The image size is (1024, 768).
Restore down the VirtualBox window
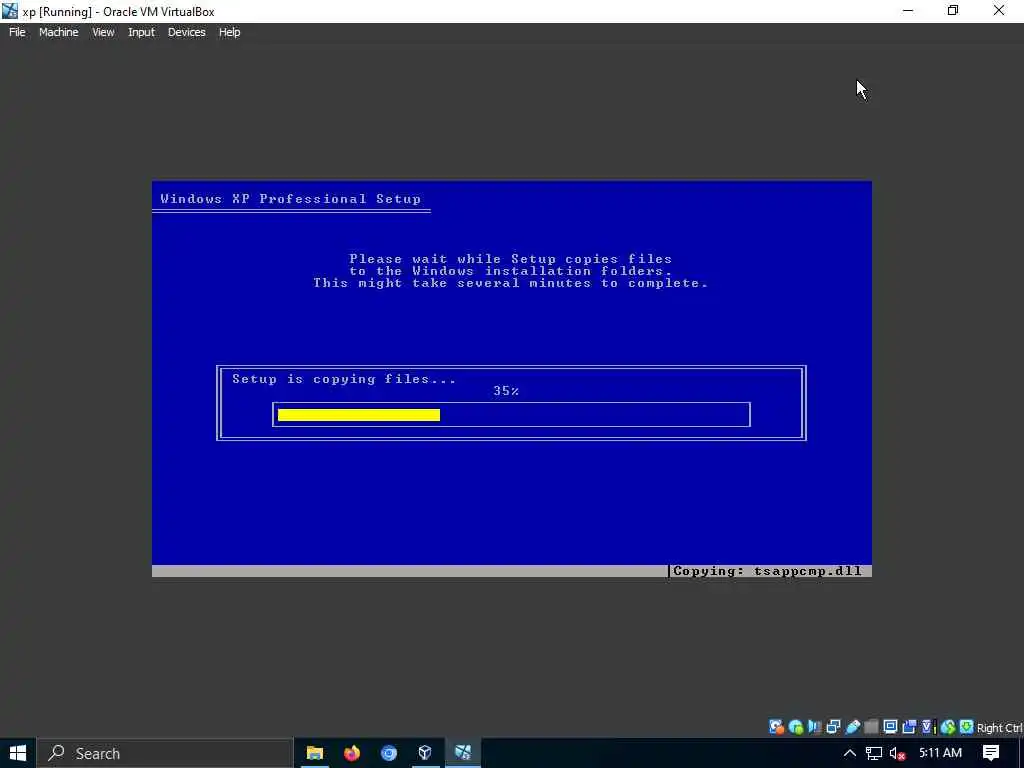[x=953, y=10]
